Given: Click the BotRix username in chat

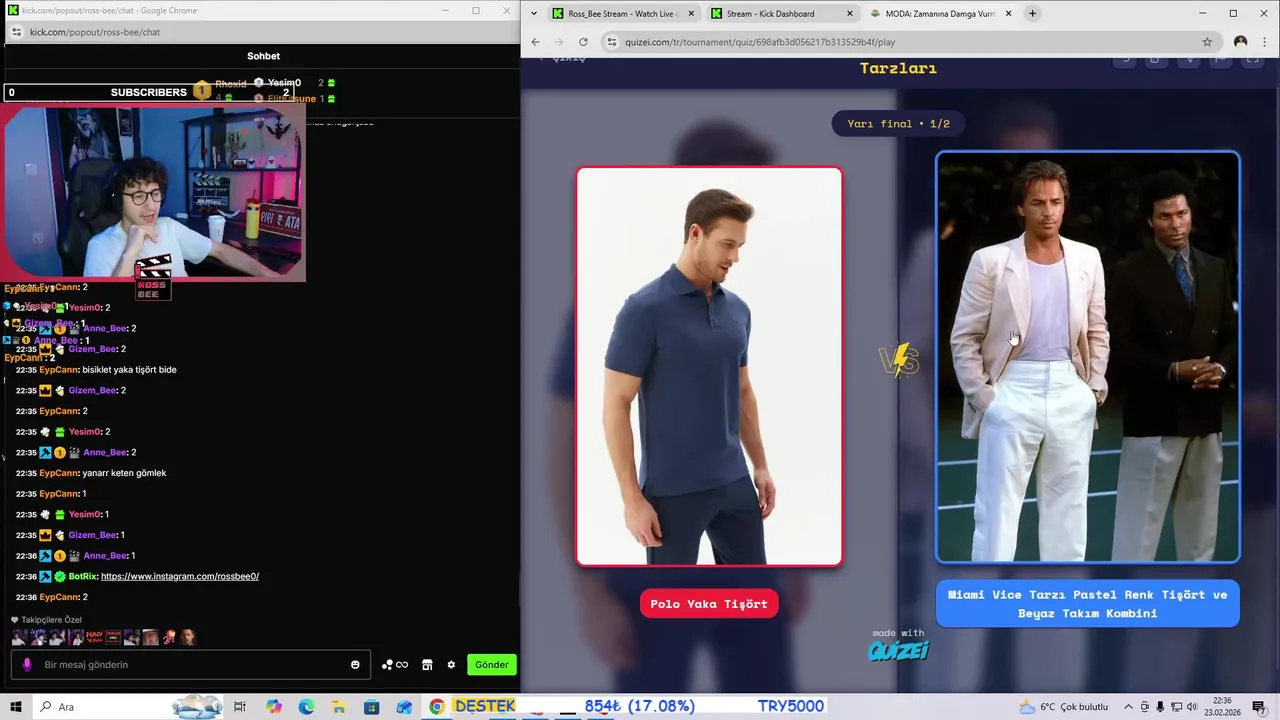Looking at the screenshot, I should 82,576.
